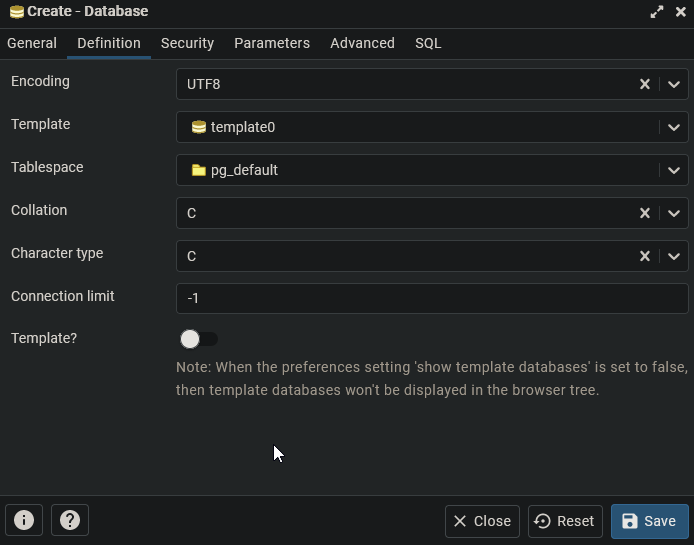The height and width of the screenshot is (545, 694).
Task: Clear the Collation value
Action: 645,213
